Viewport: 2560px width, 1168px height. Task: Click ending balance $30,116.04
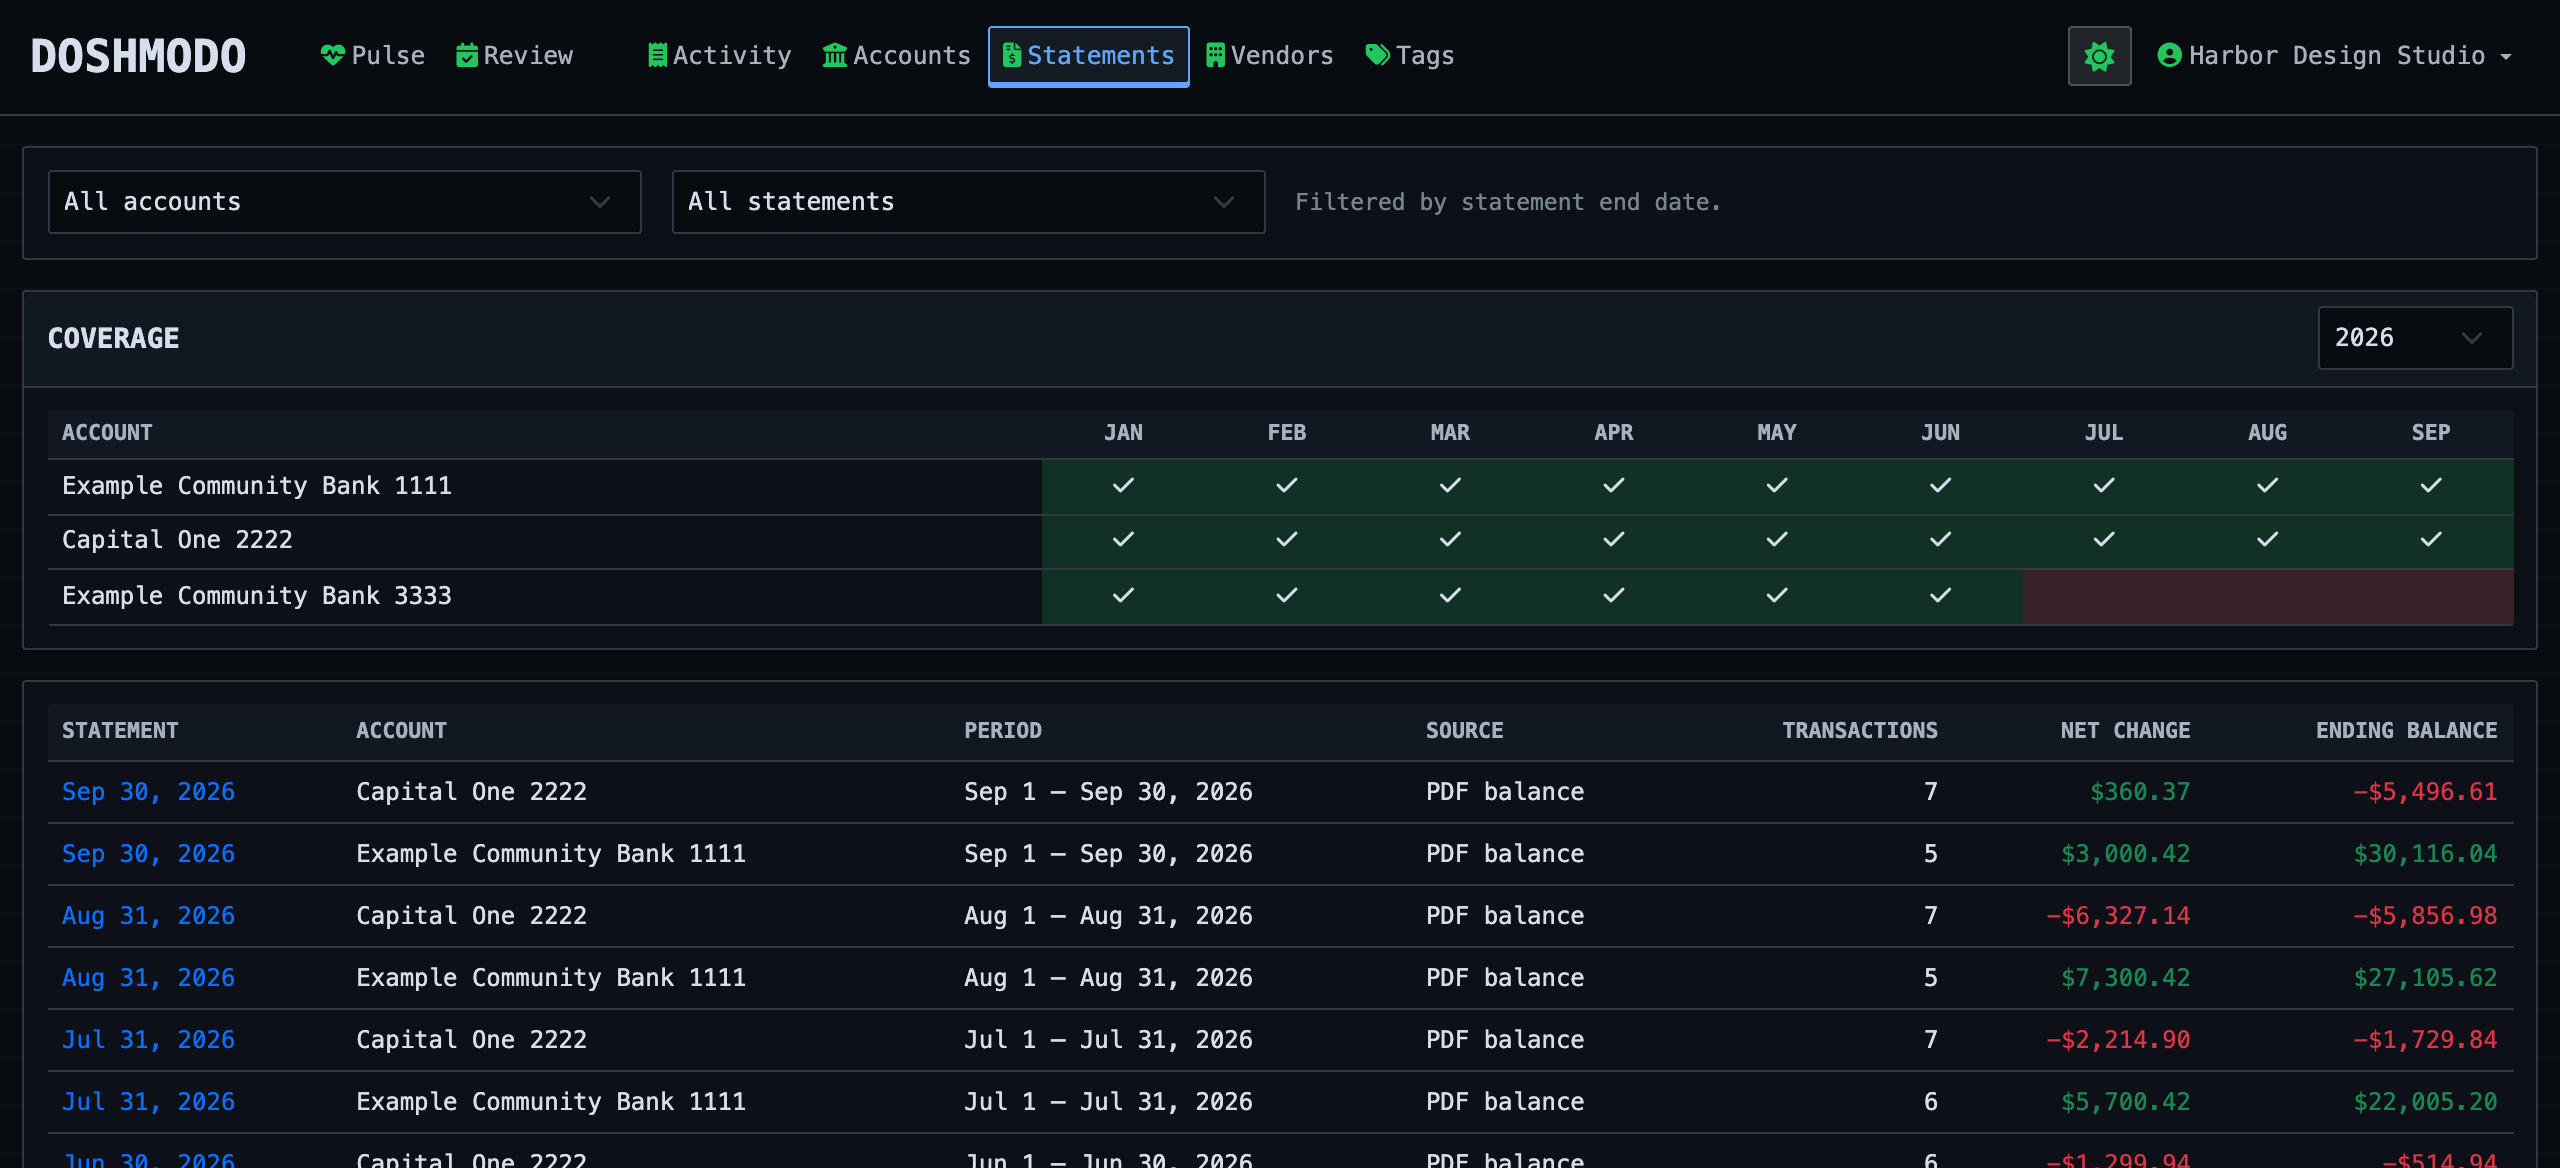point(2425,854)
